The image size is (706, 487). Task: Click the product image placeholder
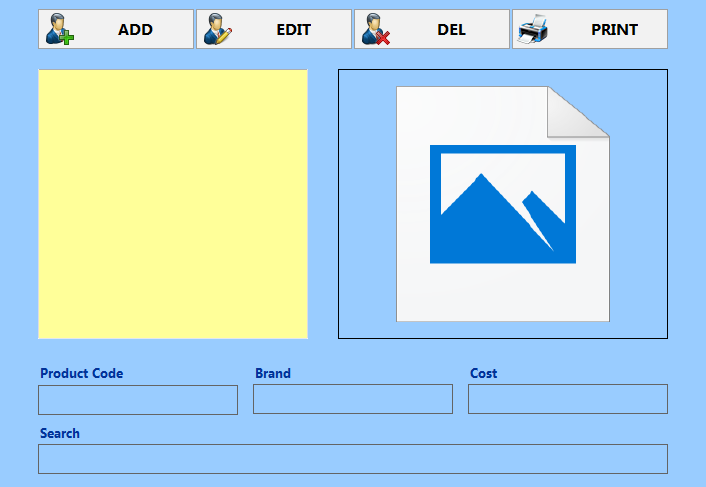coord(503,204)
